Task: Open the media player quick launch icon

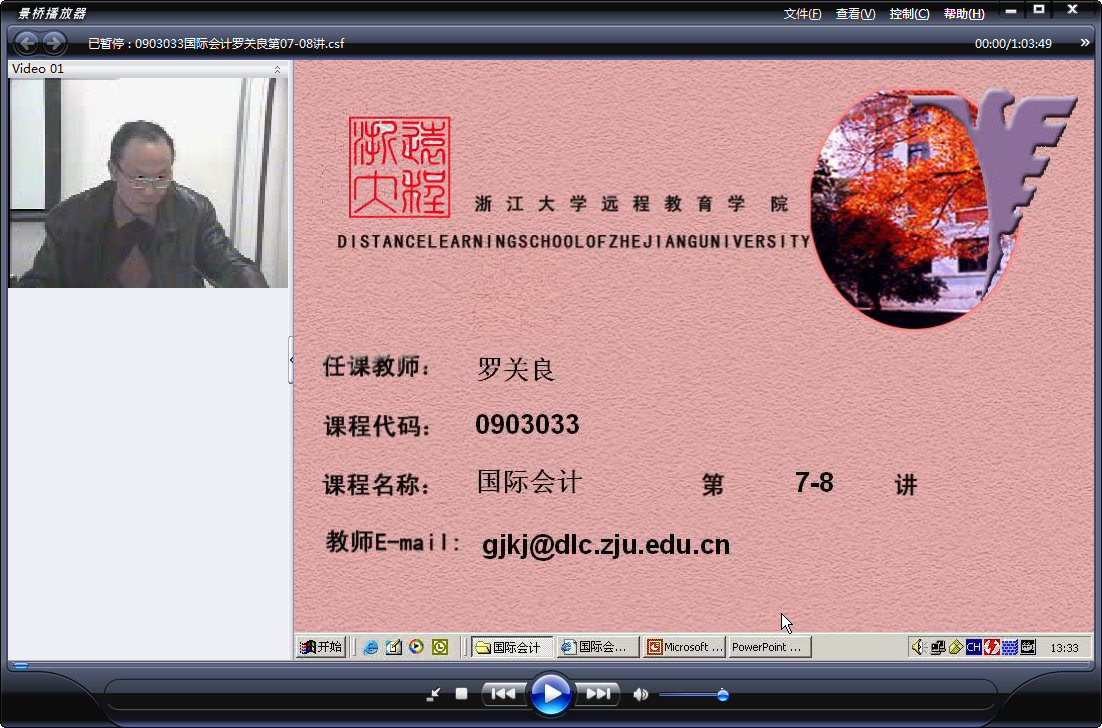Action: point(417,646)
